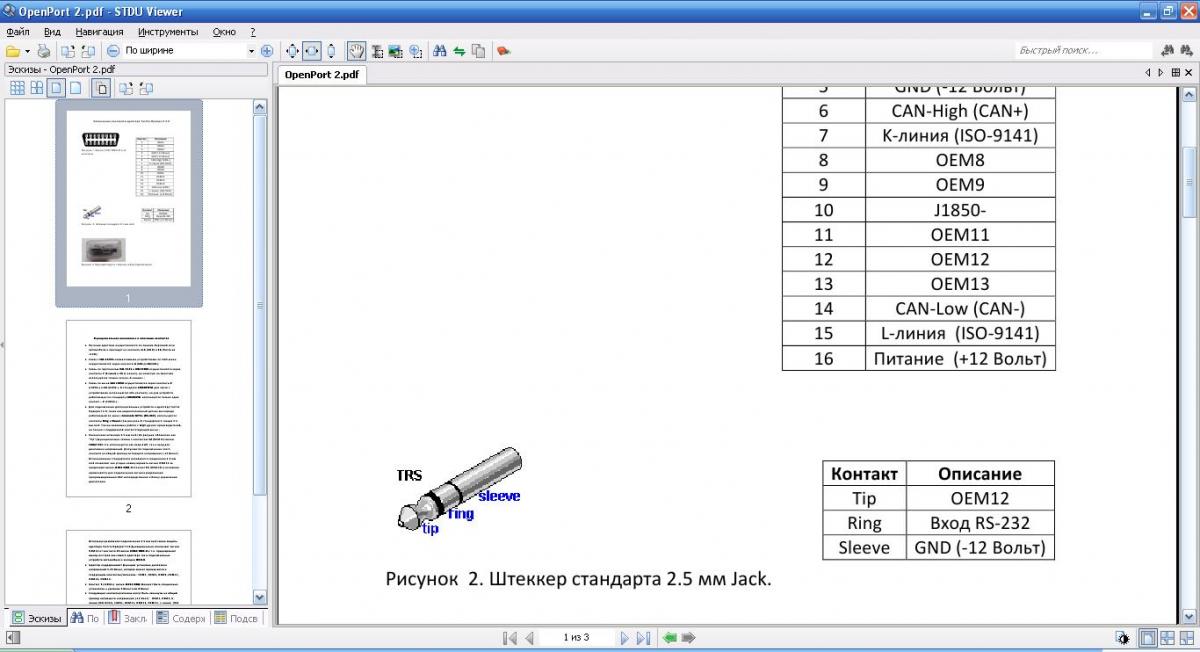Rotate page right in main toolbar
This screenshot has height=652, width=1200.
point(88,51)
